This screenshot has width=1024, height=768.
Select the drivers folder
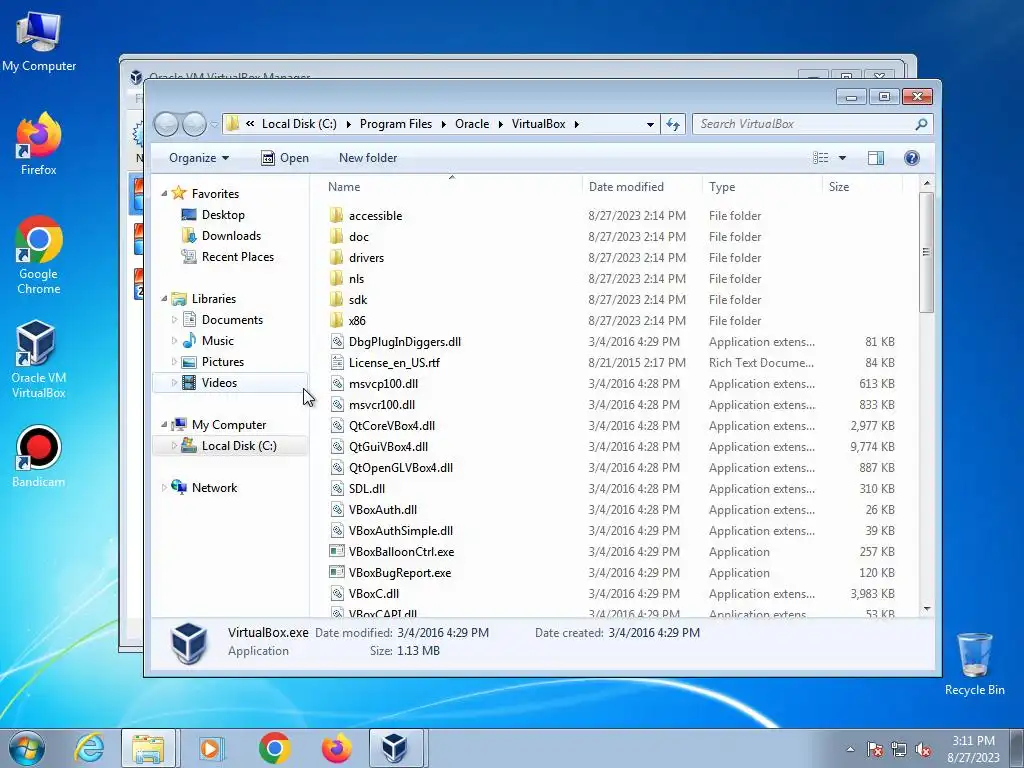coord(366,257)
